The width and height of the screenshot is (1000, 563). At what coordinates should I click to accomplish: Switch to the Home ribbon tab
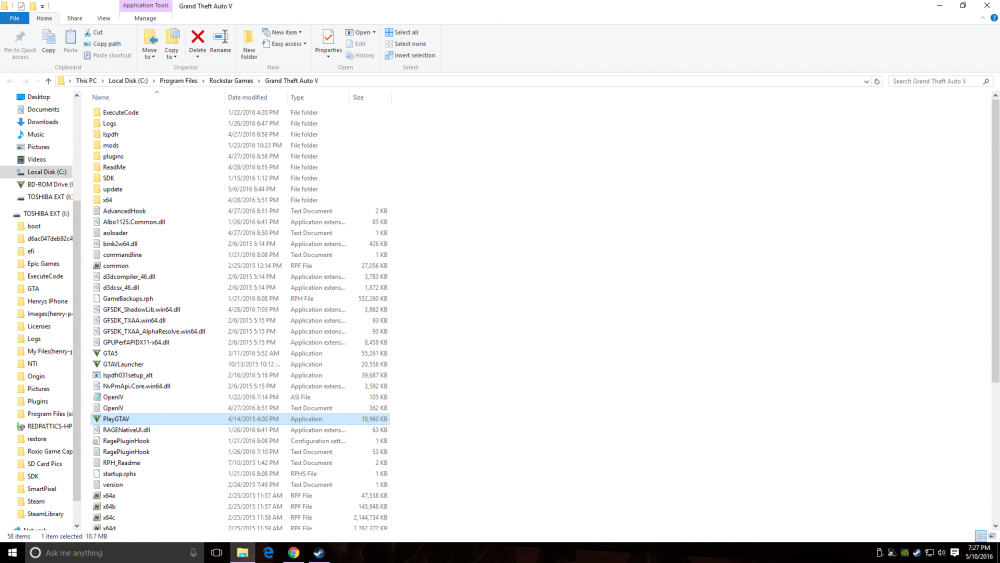(44, 18)
